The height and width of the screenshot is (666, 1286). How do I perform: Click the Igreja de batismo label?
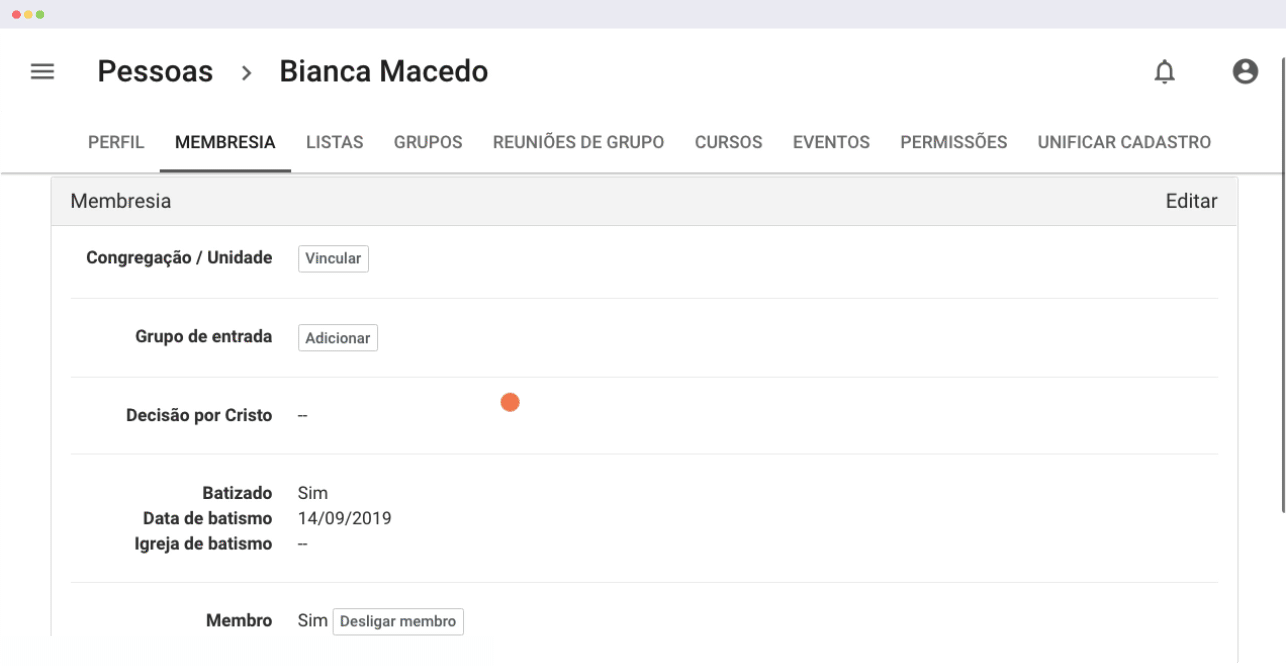click(203, 544)
